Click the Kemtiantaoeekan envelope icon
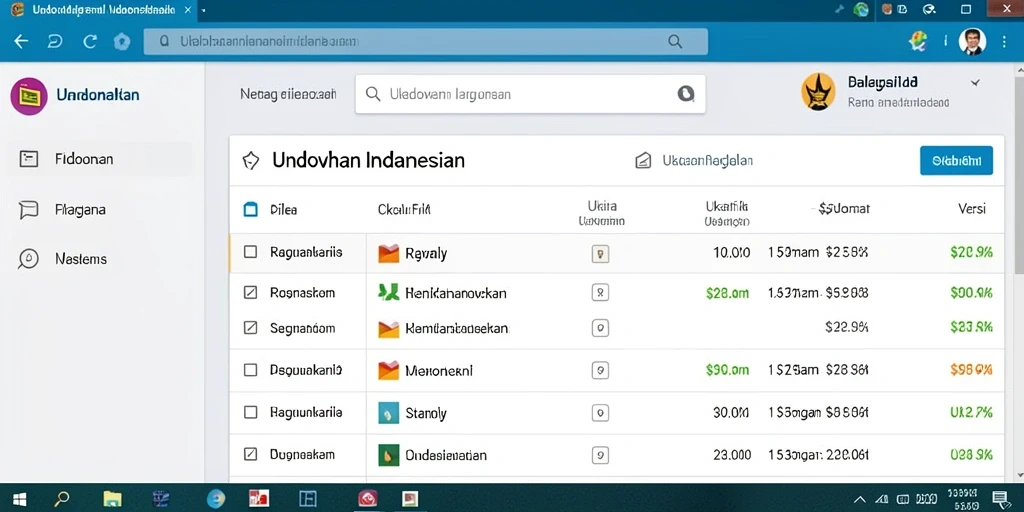The width and height of the screenshot is (1024, 512). pos(389,328)
